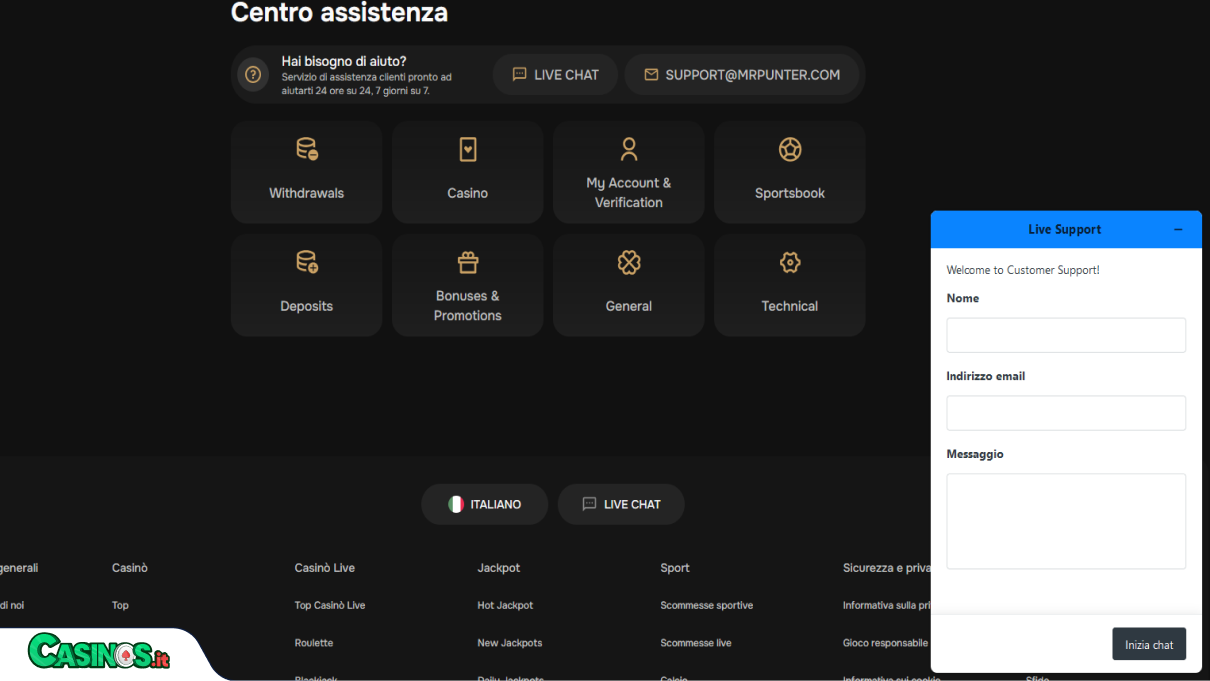Click the Sport footer column heading

[x=675, y=568]
